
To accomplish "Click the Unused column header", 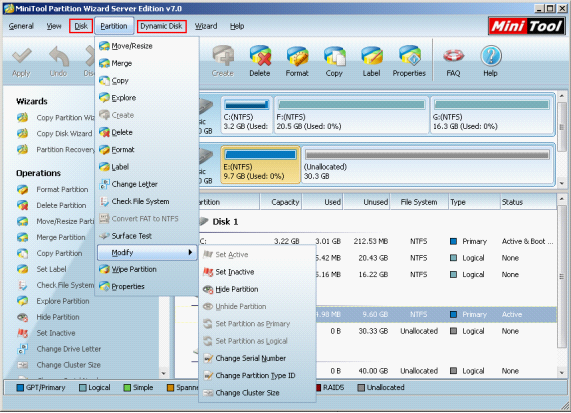I will pyautogui.click(x=366, y=202).
